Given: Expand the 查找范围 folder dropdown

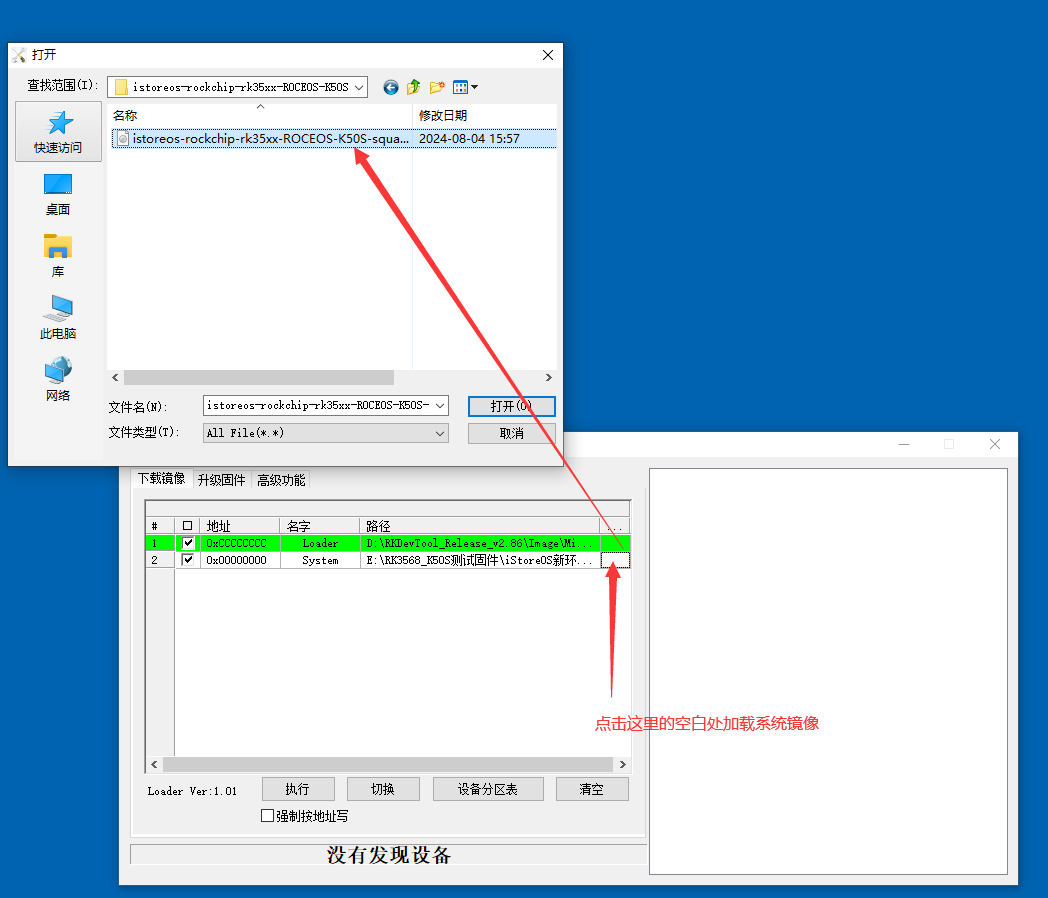Looking at the screenshot, I should coord(359,87).
